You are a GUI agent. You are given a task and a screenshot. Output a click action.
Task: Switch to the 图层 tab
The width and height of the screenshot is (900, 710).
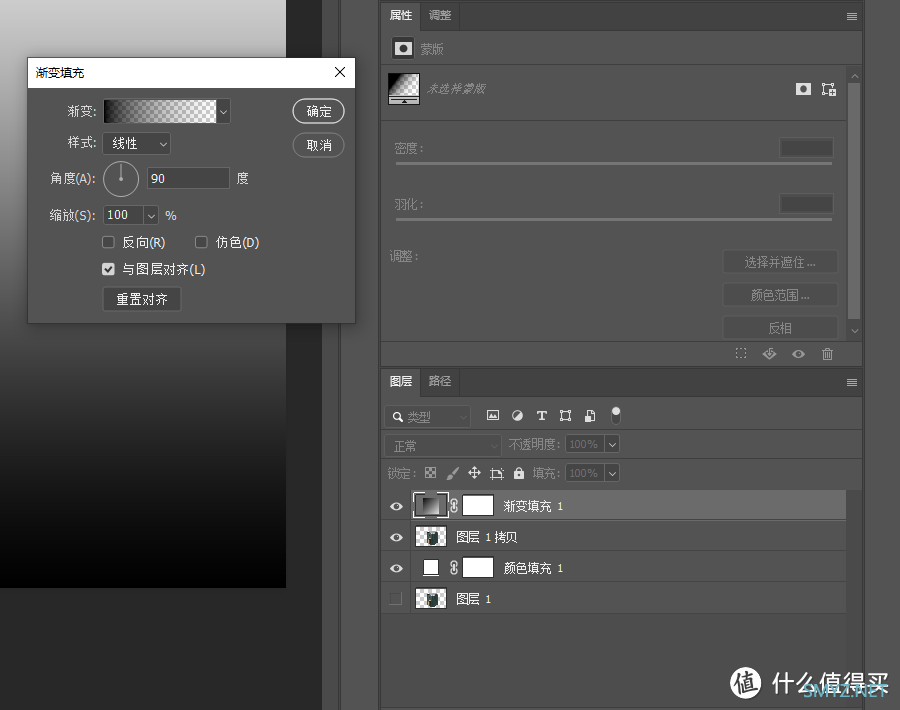coord(401,381)
